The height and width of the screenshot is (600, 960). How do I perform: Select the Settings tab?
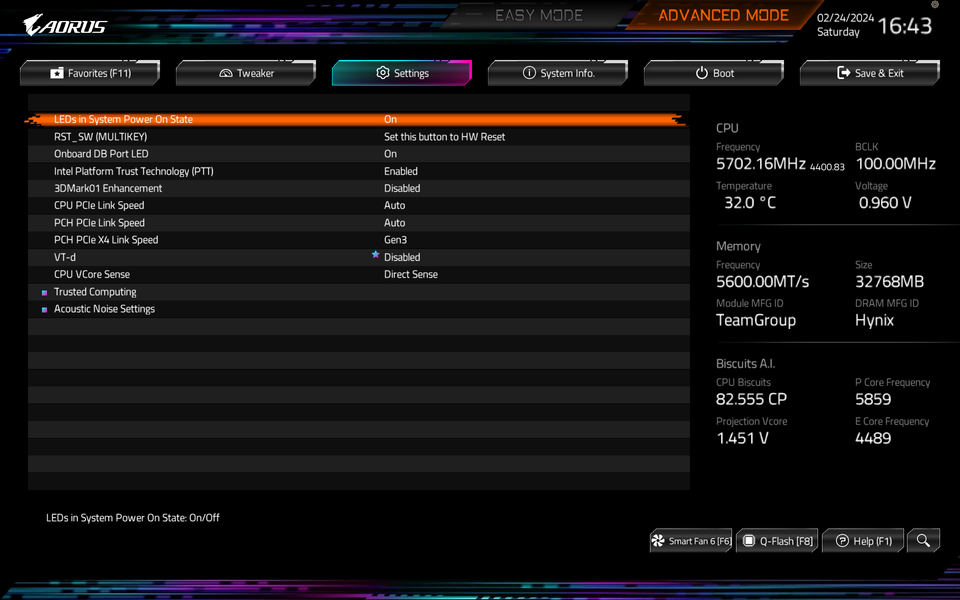tap(402, 73)
